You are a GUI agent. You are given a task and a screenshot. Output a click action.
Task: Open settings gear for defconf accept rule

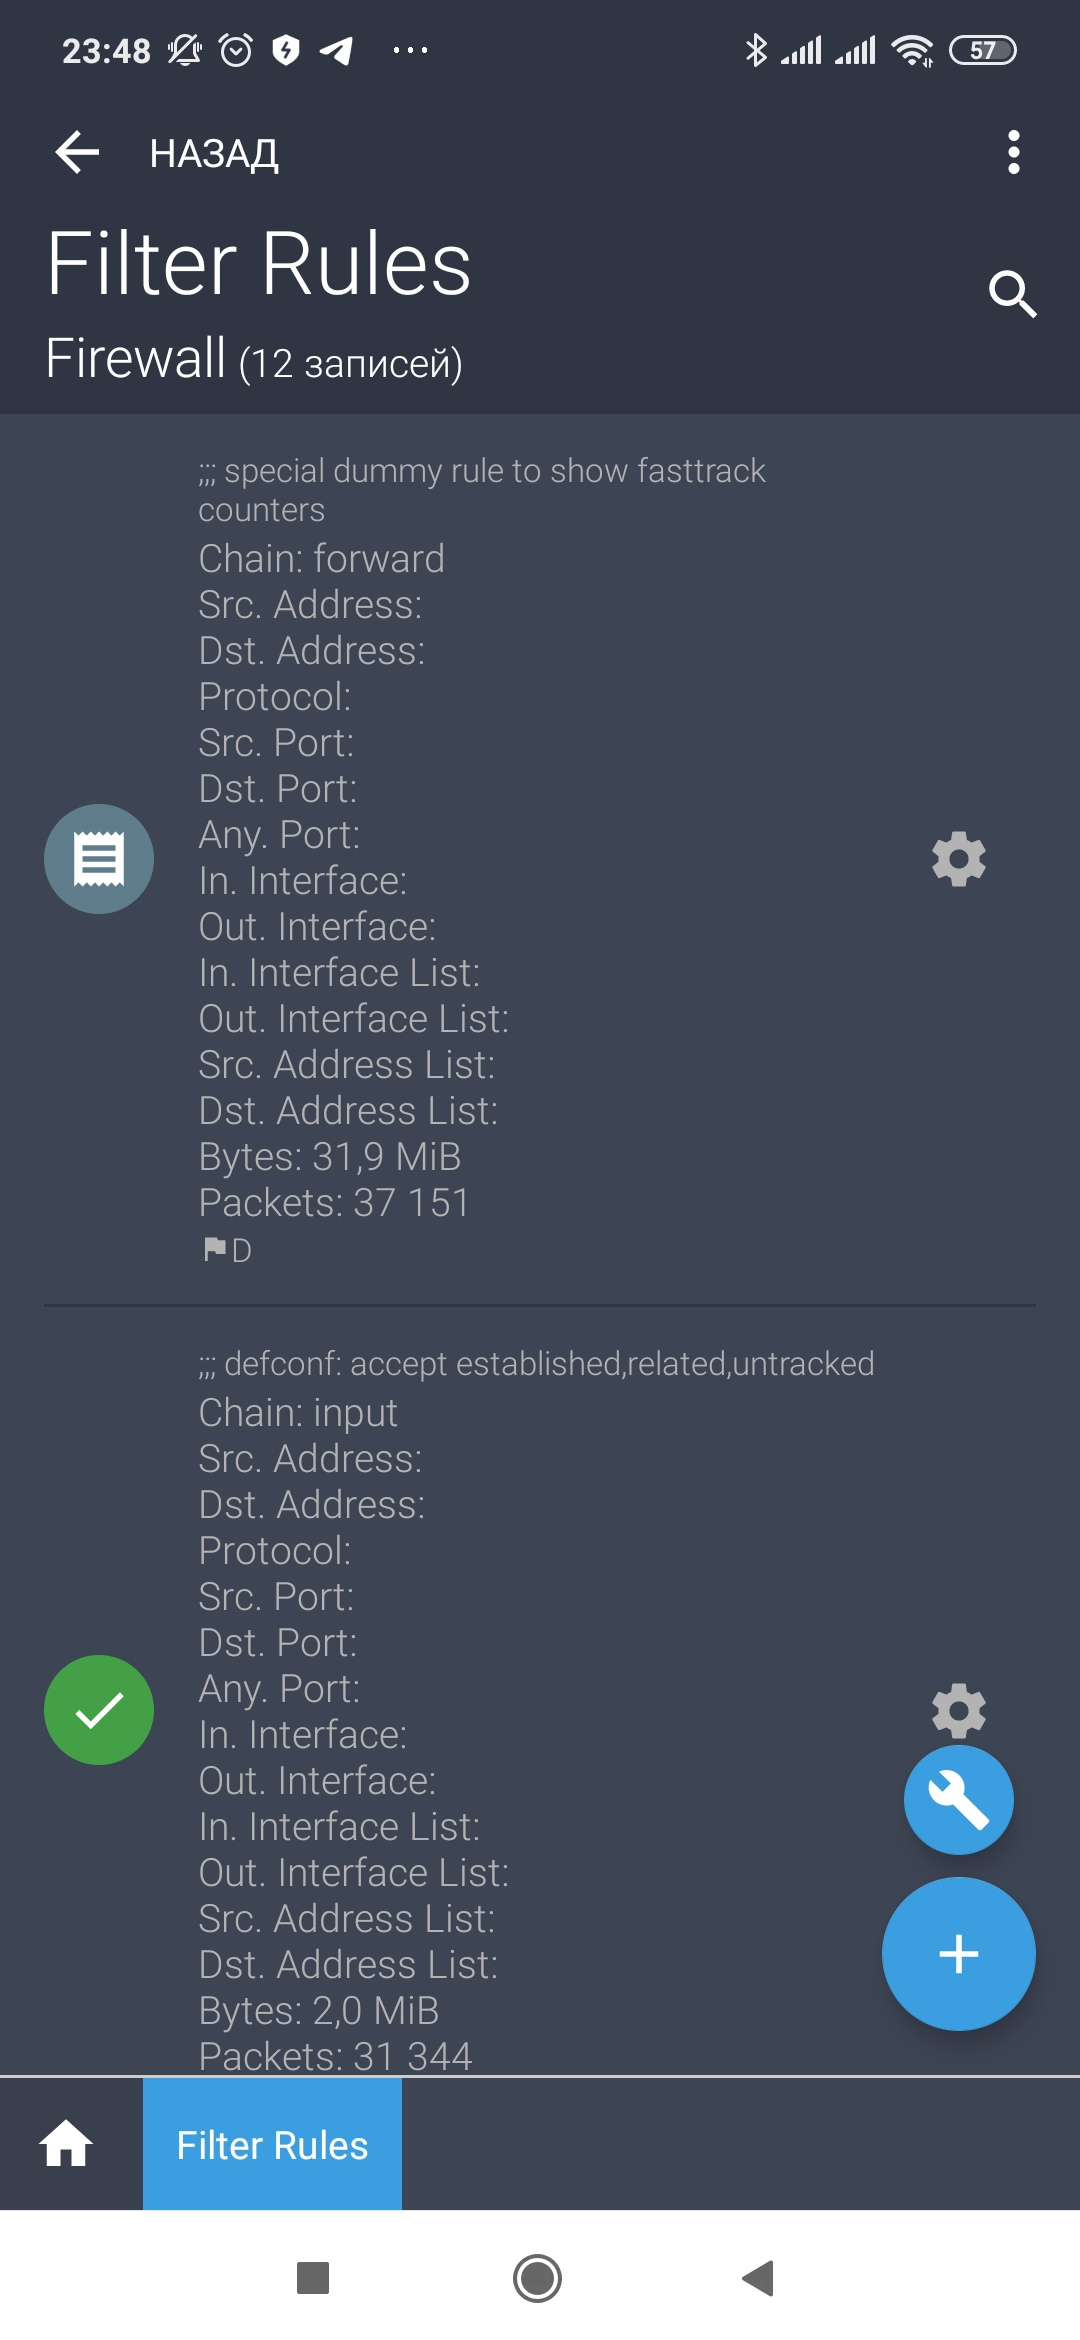[958, 1706]
